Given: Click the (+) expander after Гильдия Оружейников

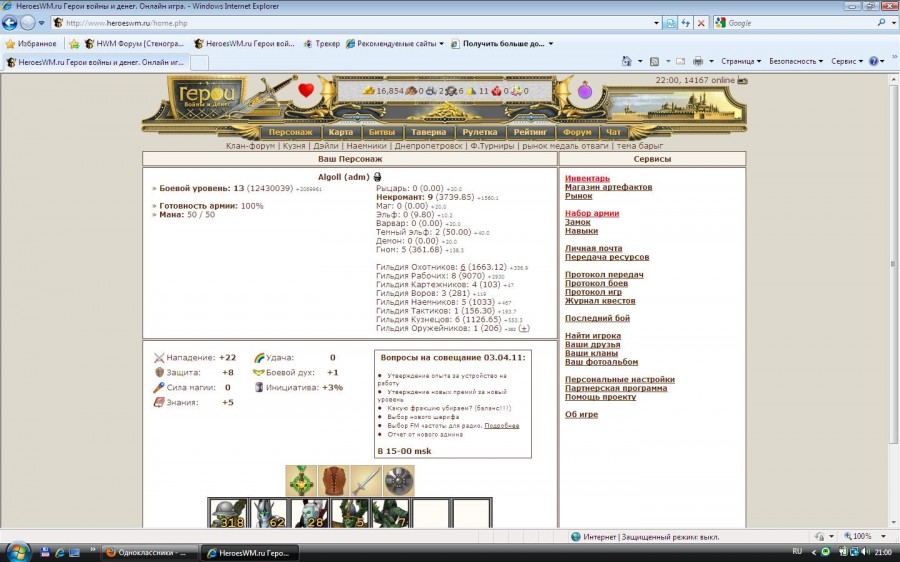Looking at the screenshot, I should pos(523,328).
